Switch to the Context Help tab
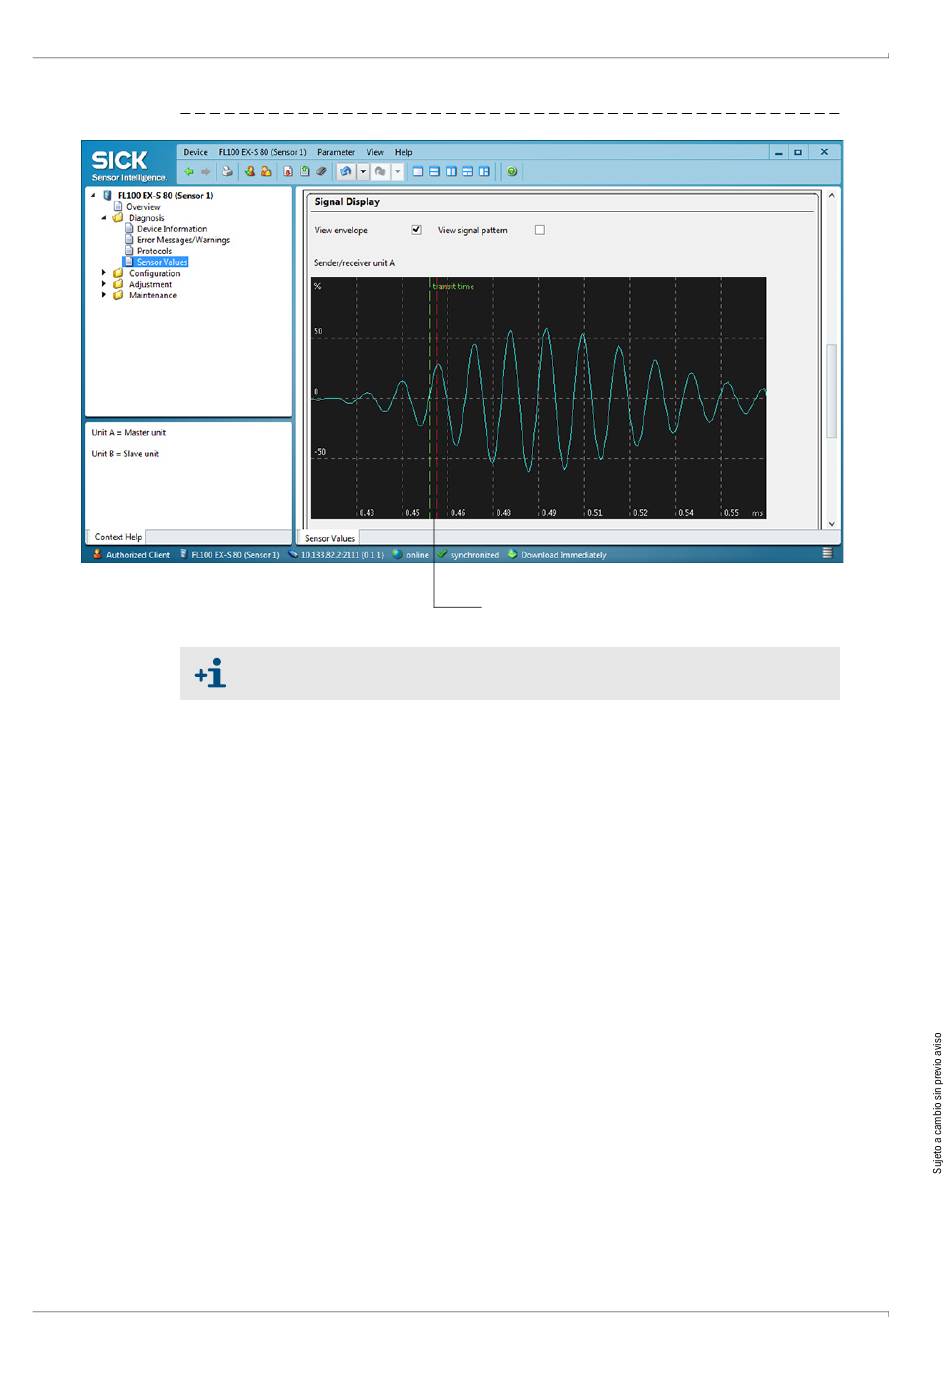This screenshot has width=950, height=1379. pos(118,537)
